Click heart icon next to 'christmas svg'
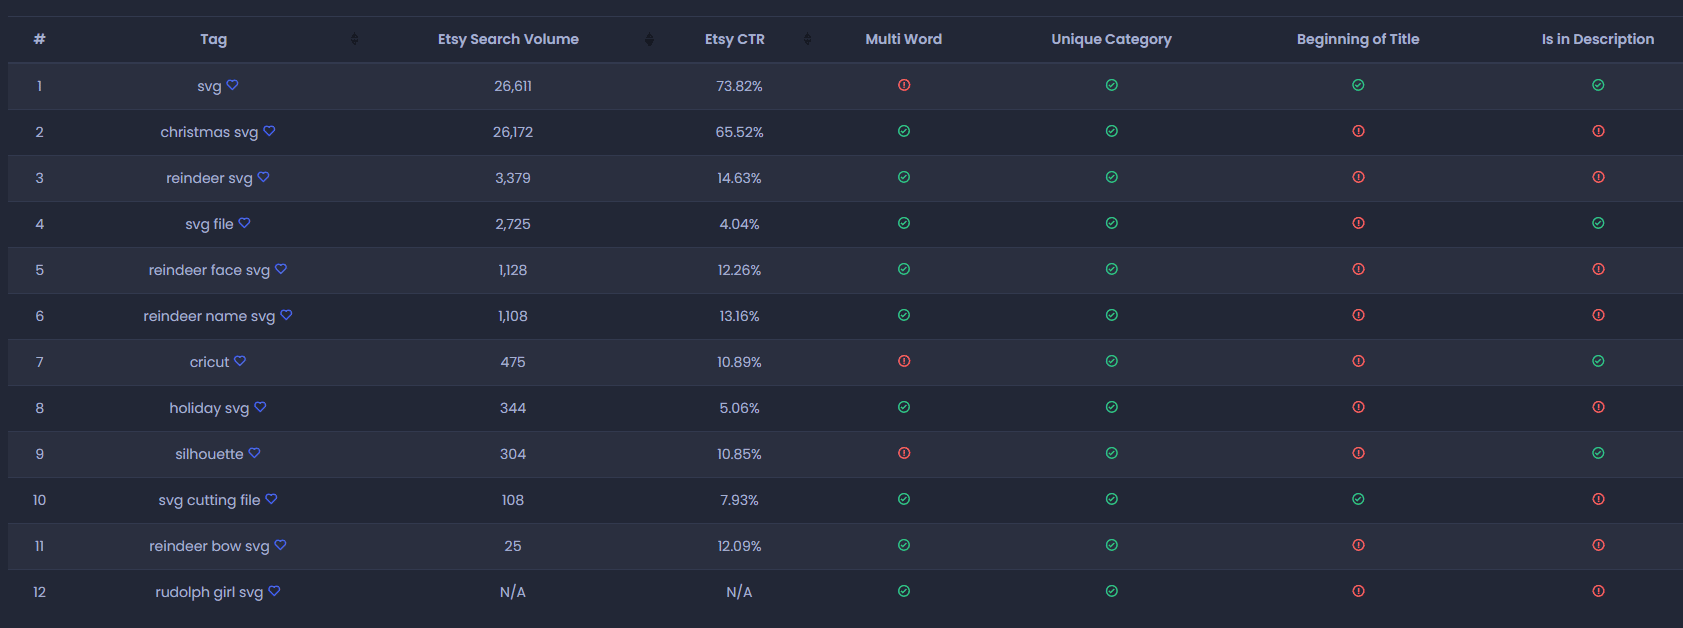Image resolution: width=1683 pixels, height=628 pixels. pyautogui.click(x=269, y=131)
